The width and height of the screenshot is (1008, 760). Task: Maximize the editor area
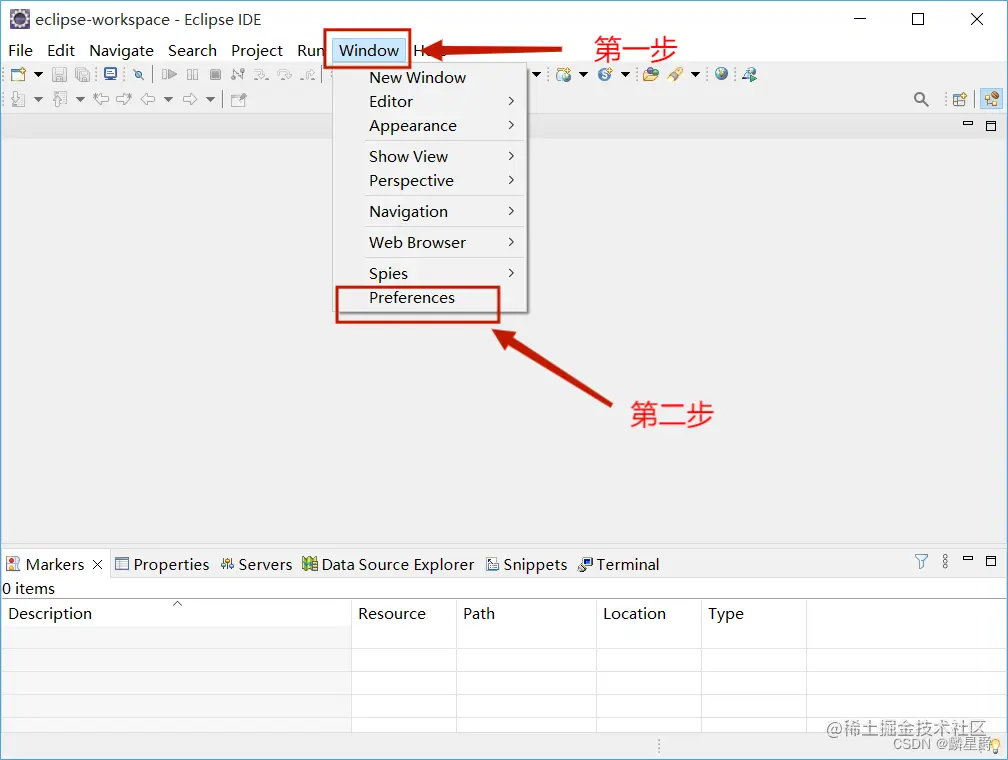(x=991, y=126)
